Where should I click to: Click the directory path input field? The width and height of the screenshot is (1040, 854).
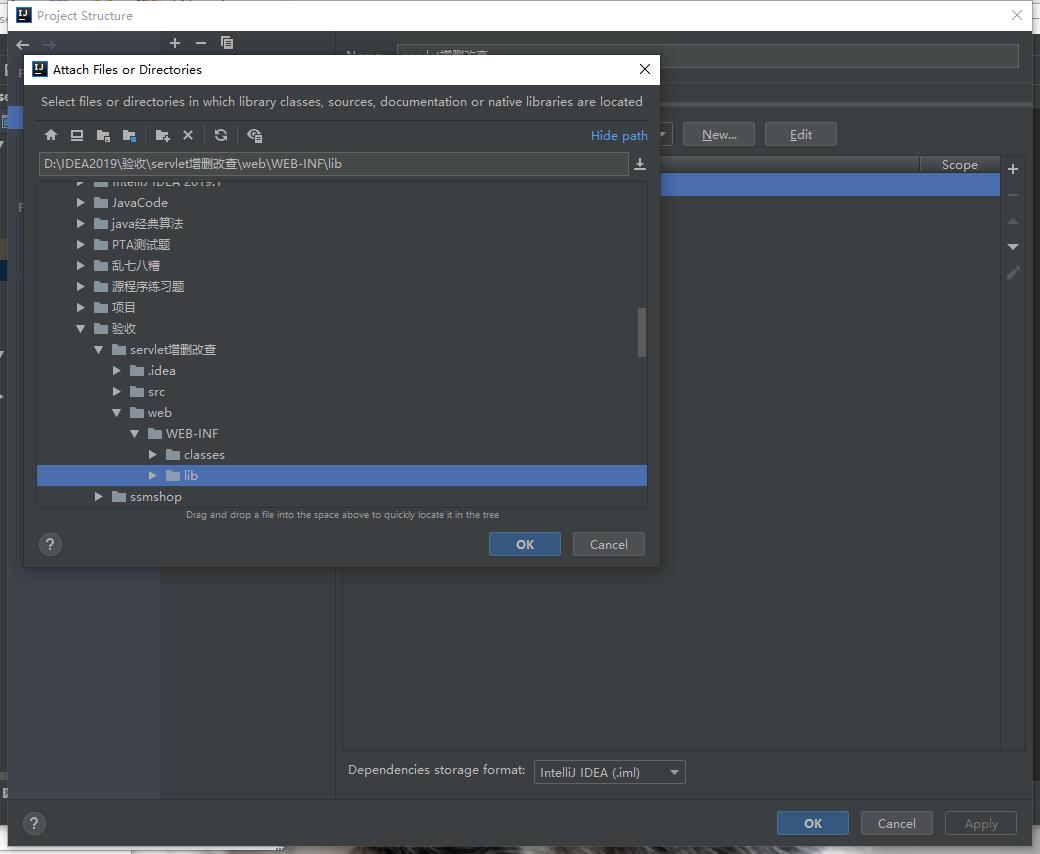click(x=333, y=164)
